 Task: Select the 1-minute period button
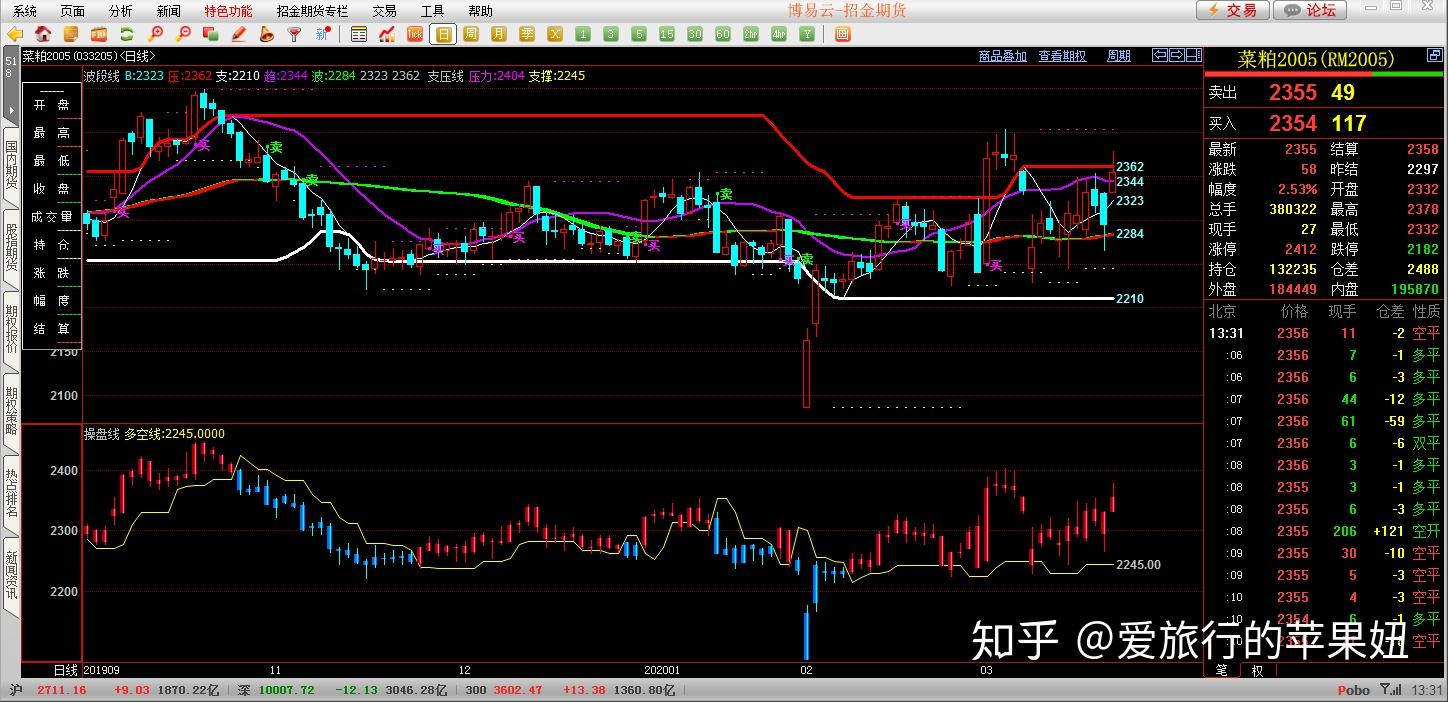point(583,34)
